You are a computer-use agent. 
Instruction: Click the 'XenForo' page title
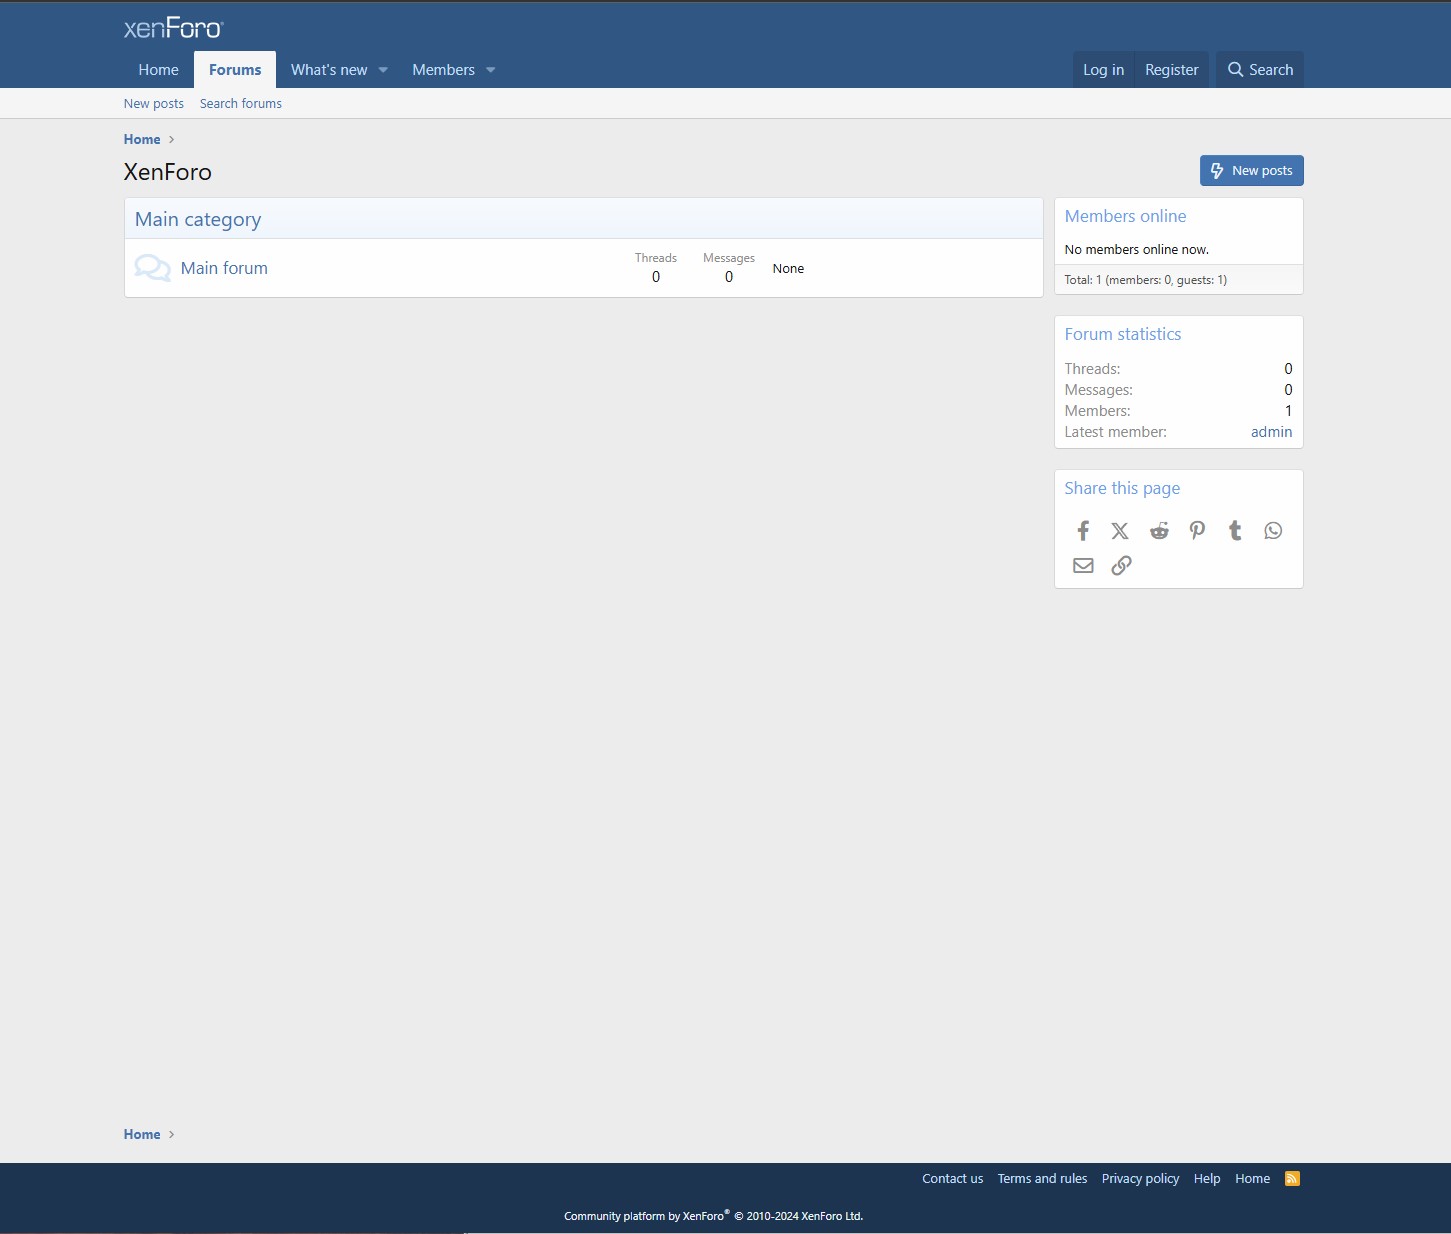click(168, 172)
